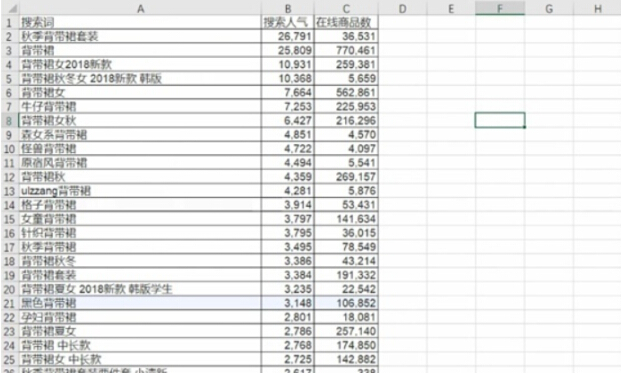The image size is (621, 373).
Task: Click cell with value 3,148
Action: pyautogui.click(x=288, y=303)
